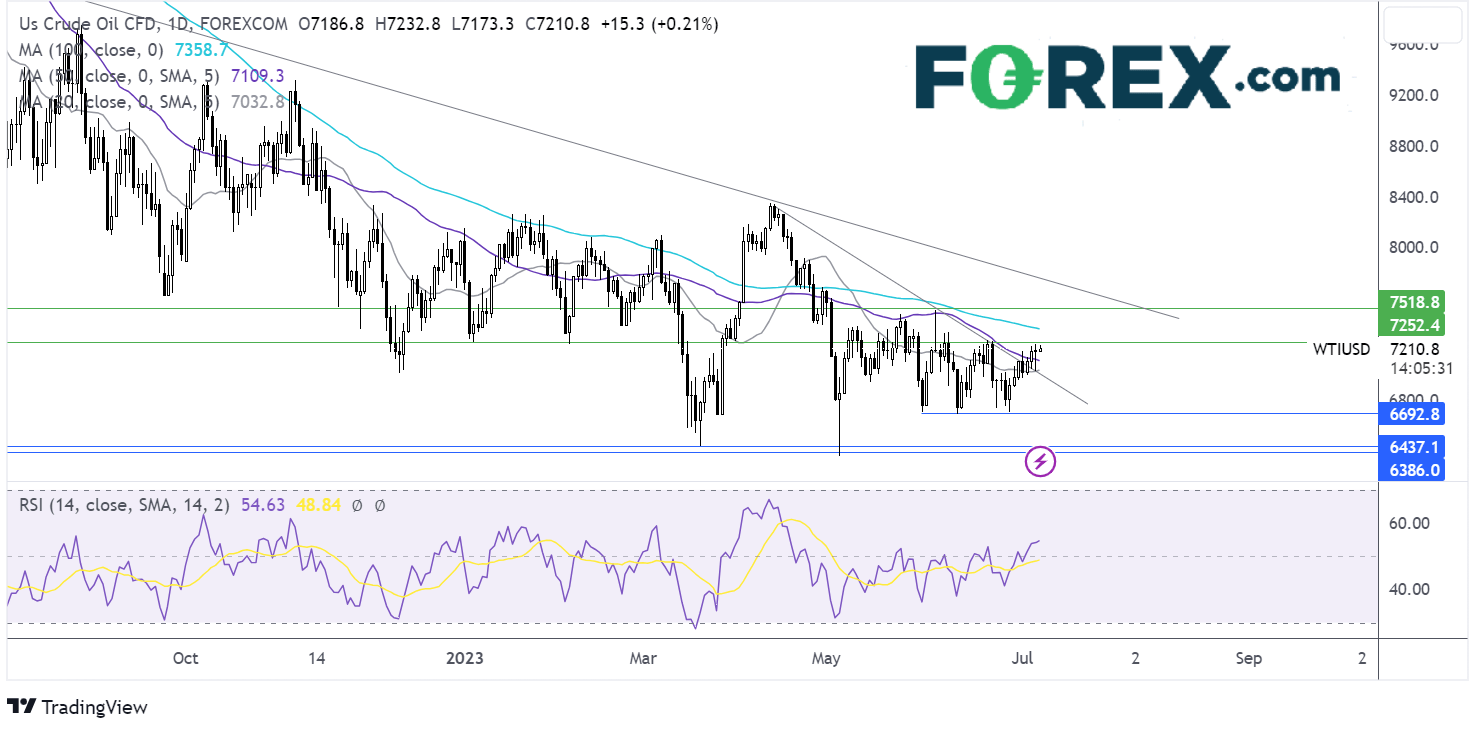Screen dimensions: 1483x733
Task: Click the purple lightning event icon
Action: tap(1040, 461)
